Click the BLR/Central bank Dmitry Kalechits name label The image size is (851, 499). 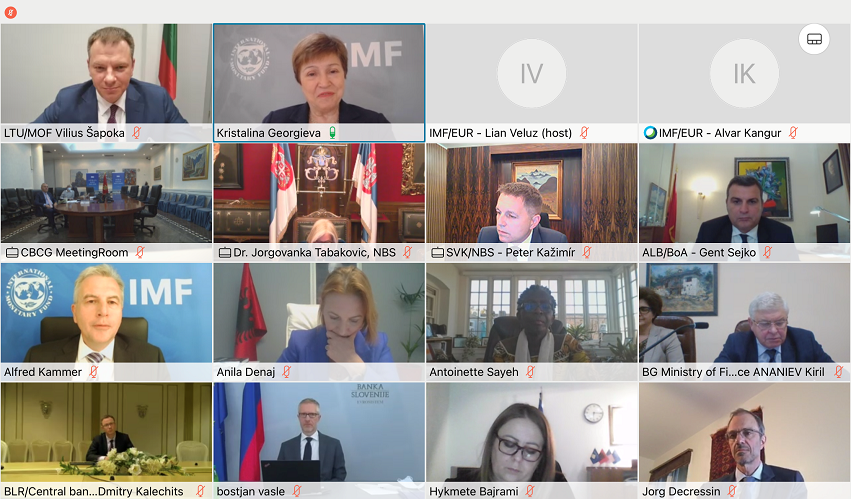click(94, 491)
